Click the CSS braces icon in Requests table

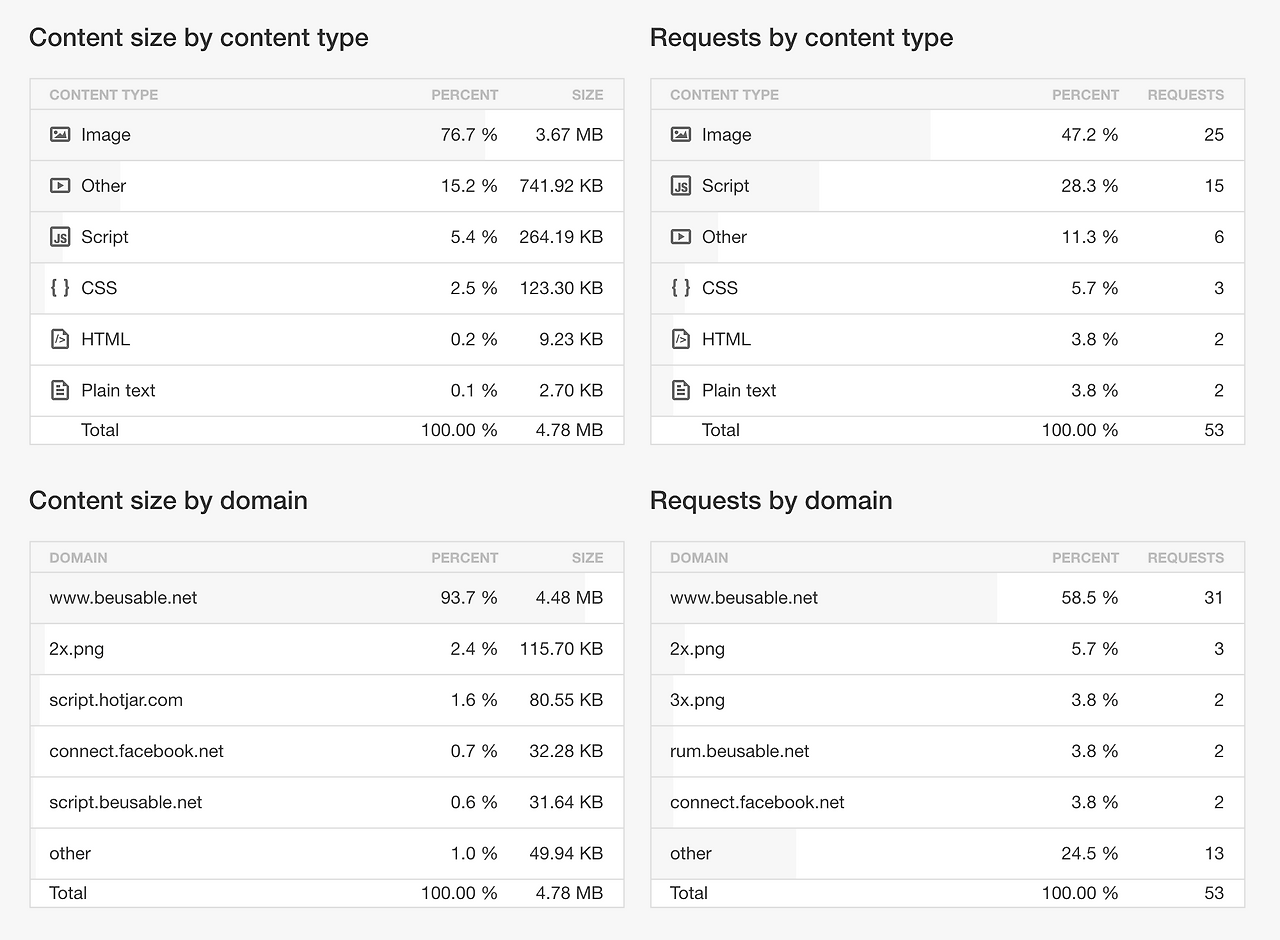(x=681, y=288)
